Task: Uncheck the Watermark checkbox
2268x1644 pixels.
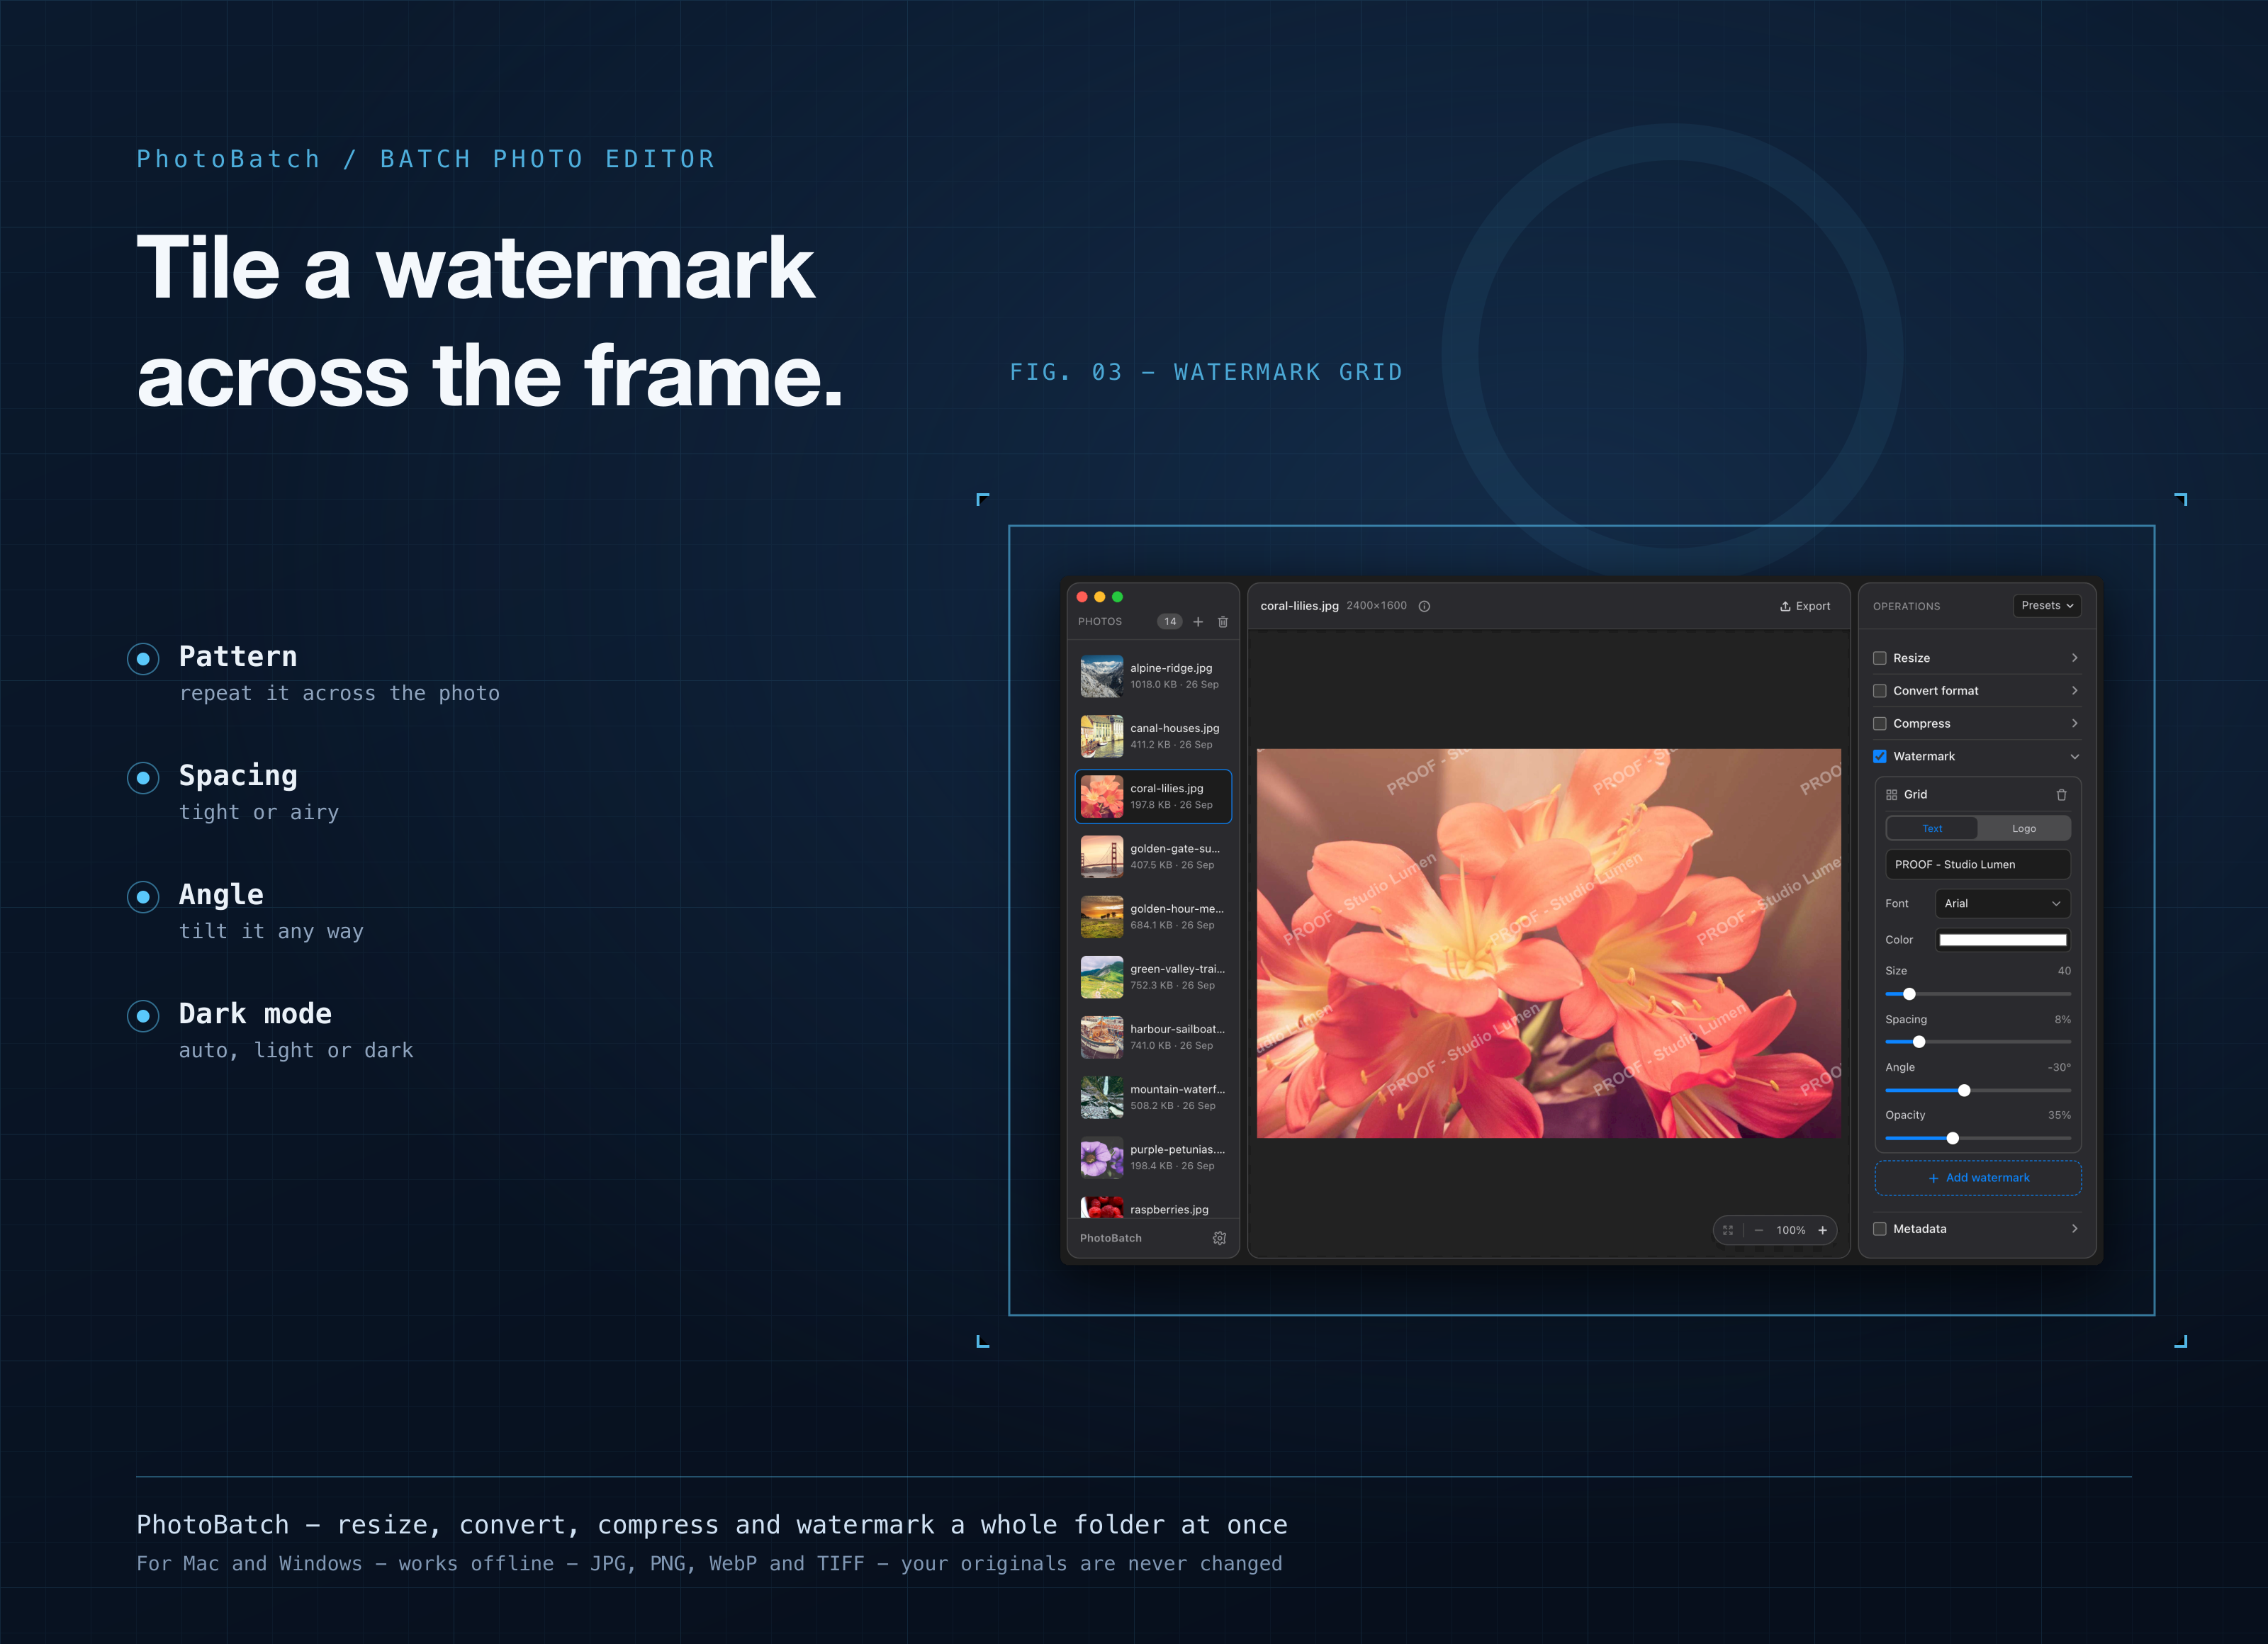Action: click(x=1880, y=756)
